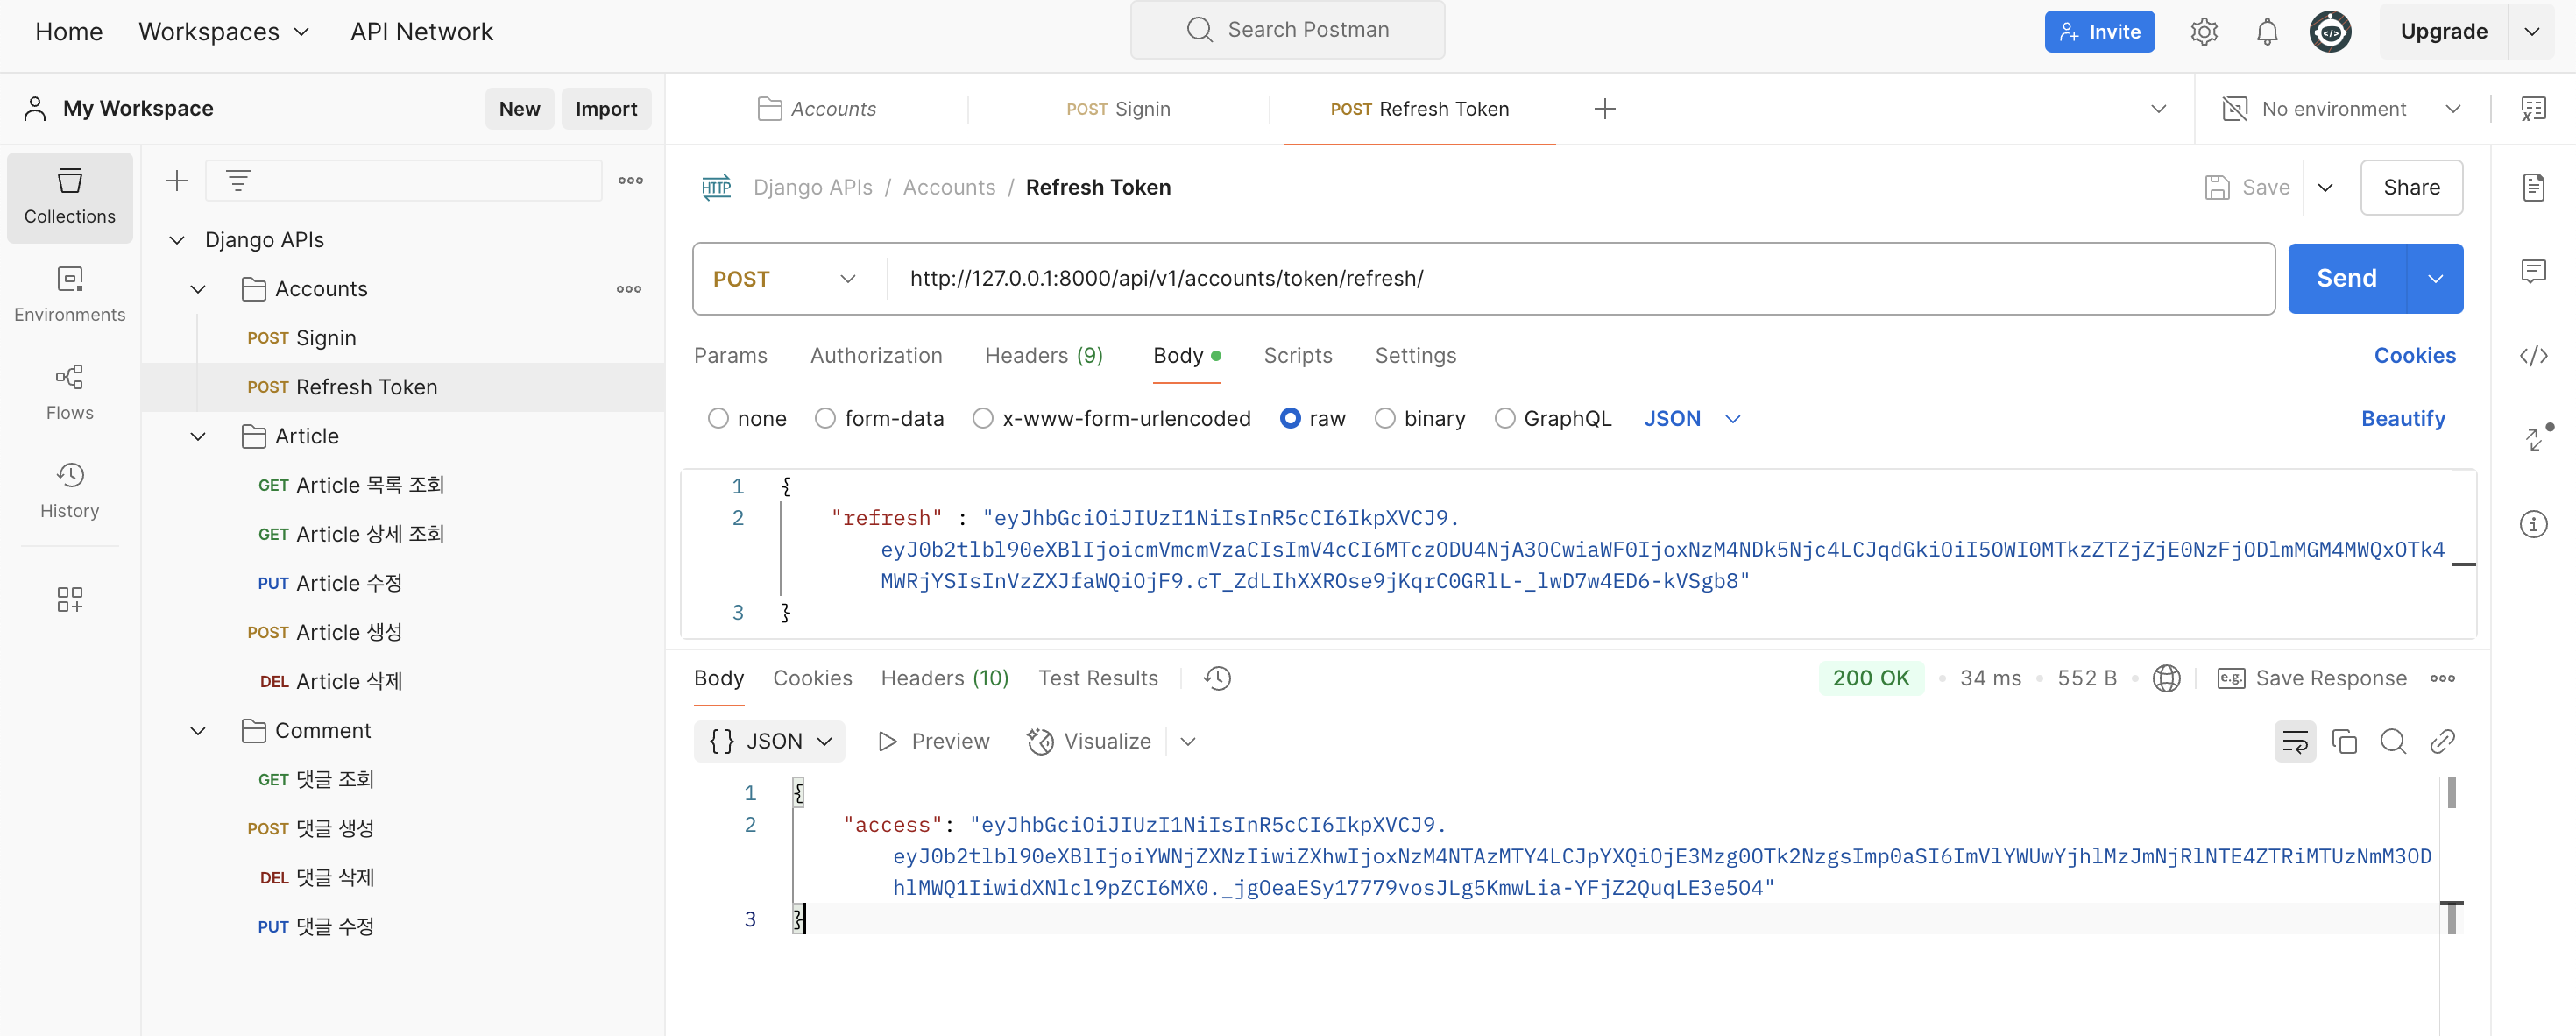This screenshot has width=2576, height=1036.
Task: Switch to the Params tab
Action: point(730,355)
